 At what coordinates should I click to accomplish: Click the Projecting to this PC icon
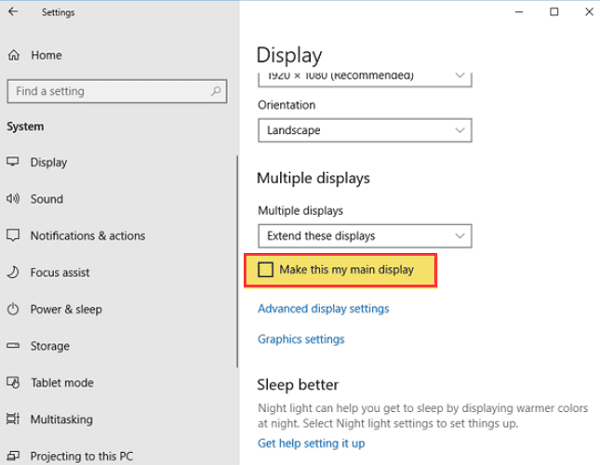coord(13,455)
